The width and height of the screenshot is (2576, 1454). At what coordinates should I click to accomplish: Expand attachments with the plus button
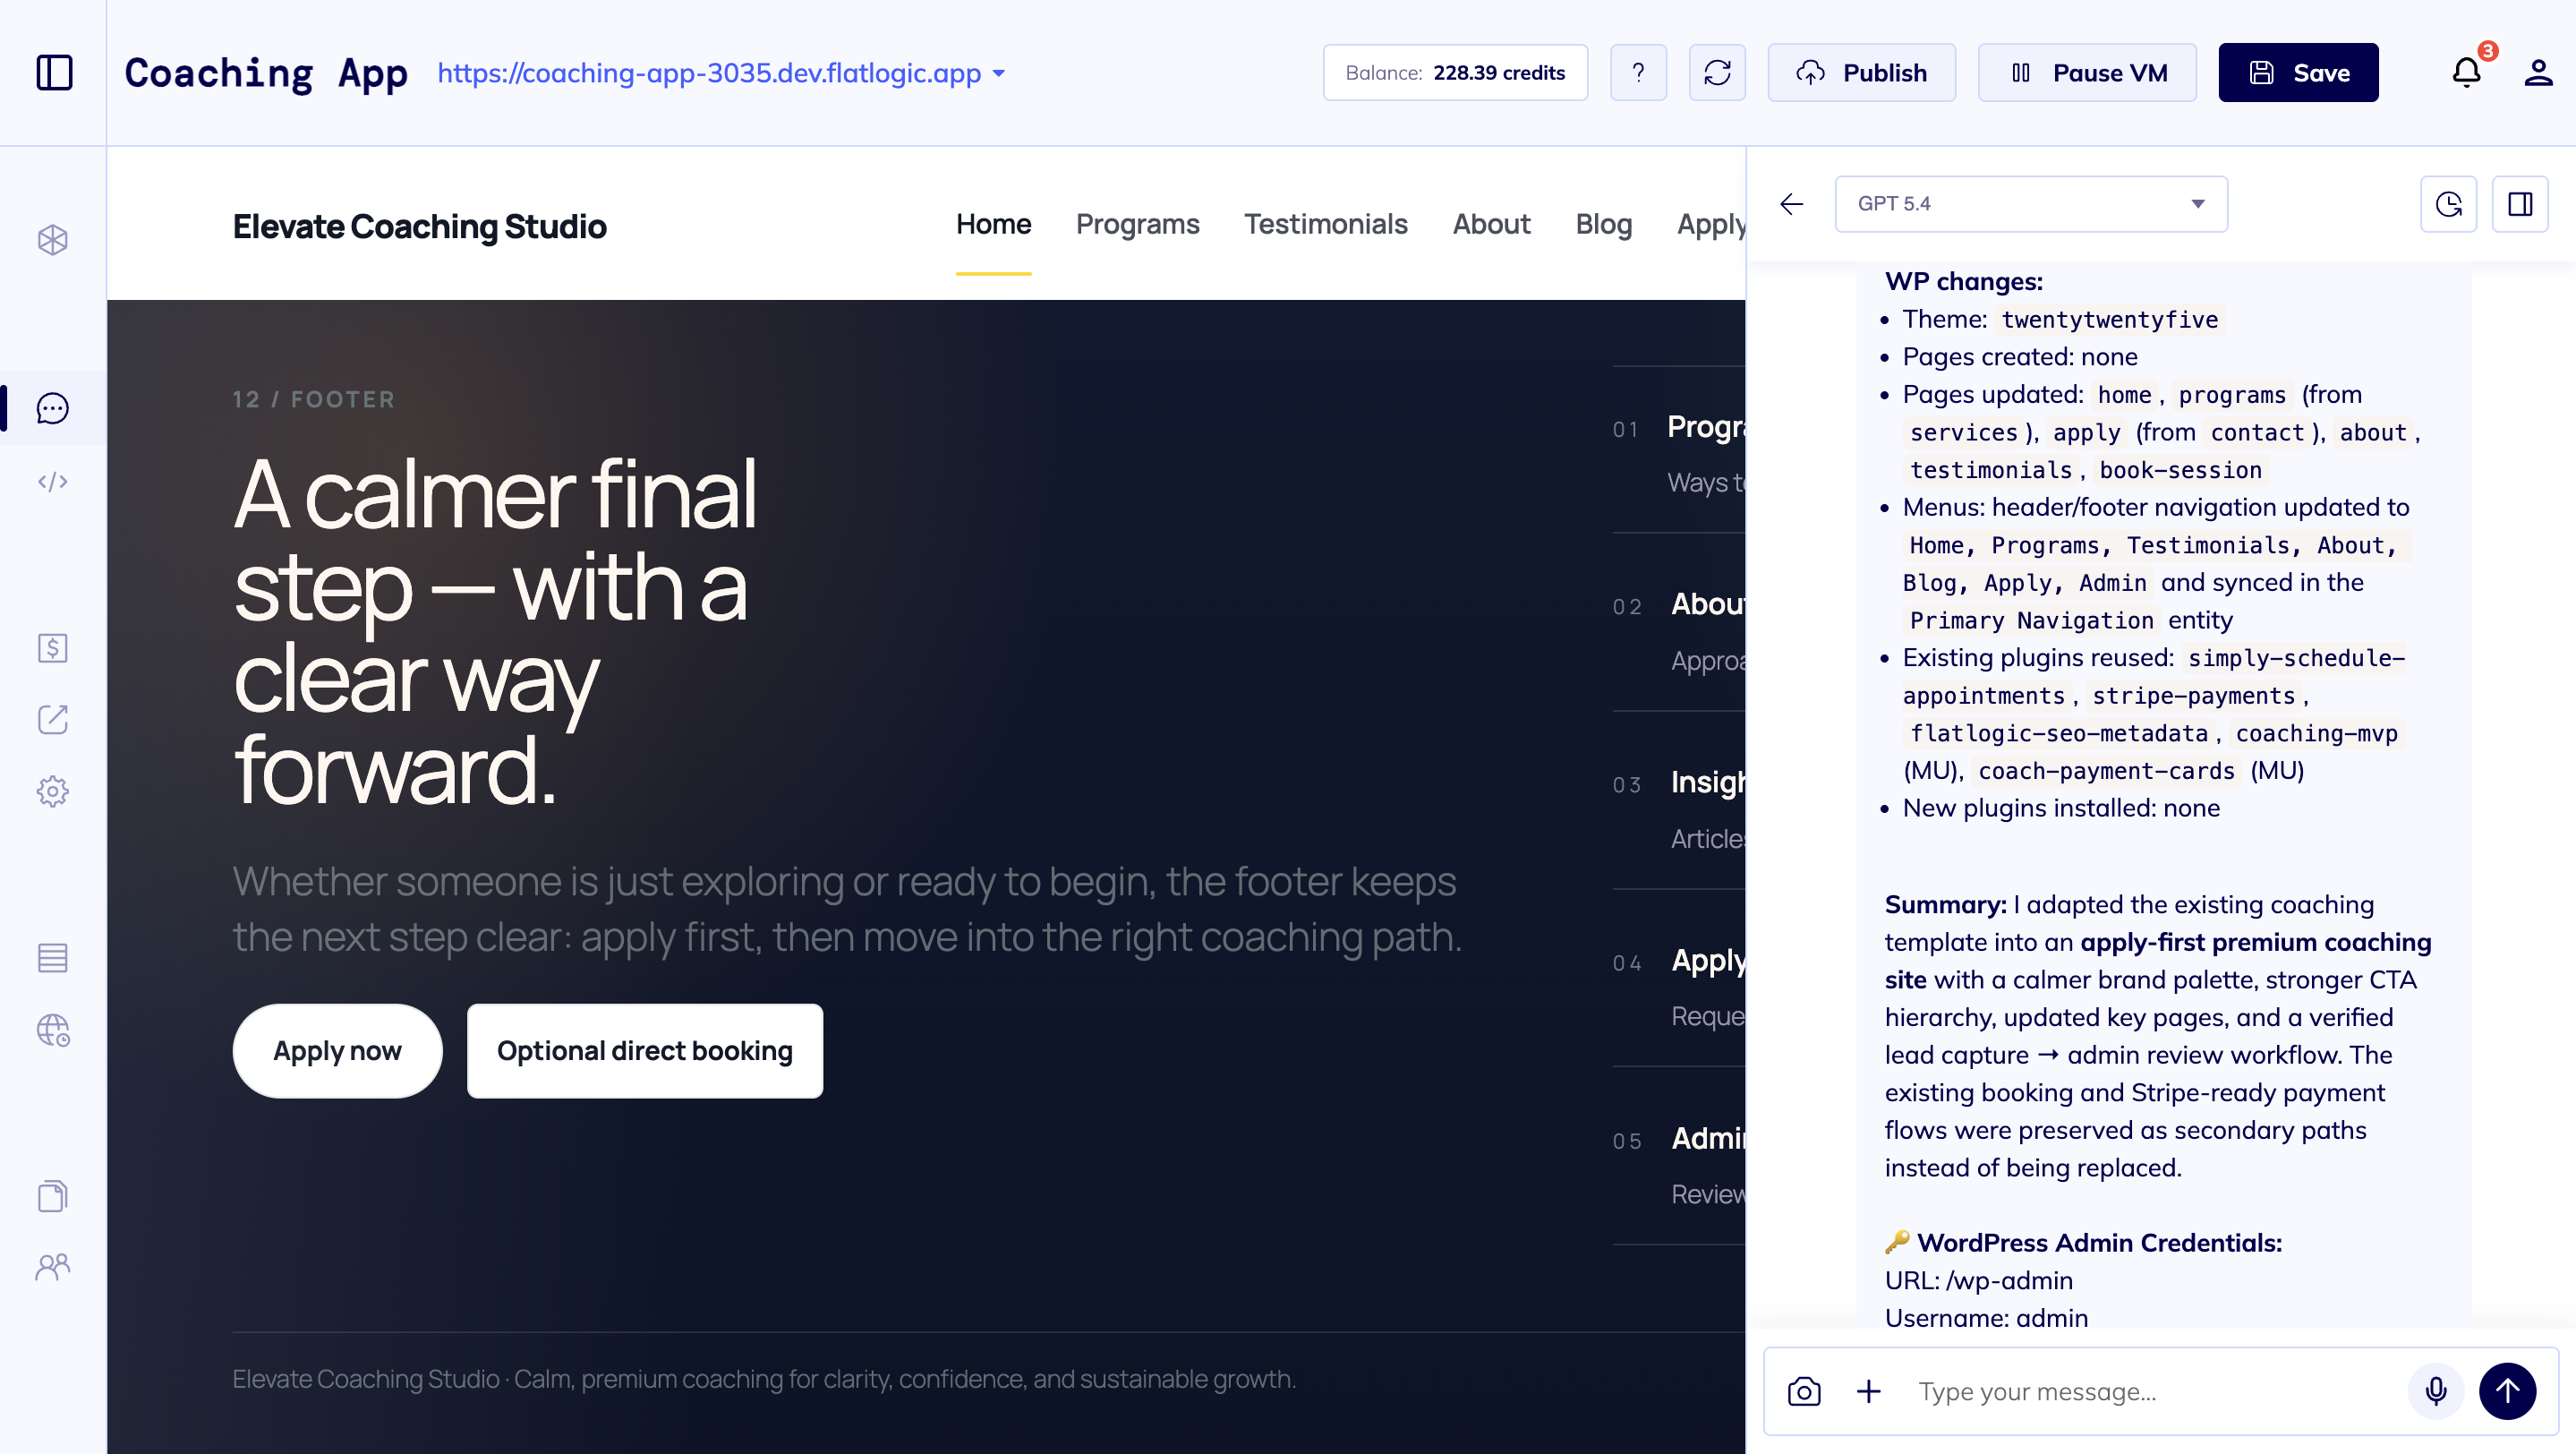coord(1868,1391)
